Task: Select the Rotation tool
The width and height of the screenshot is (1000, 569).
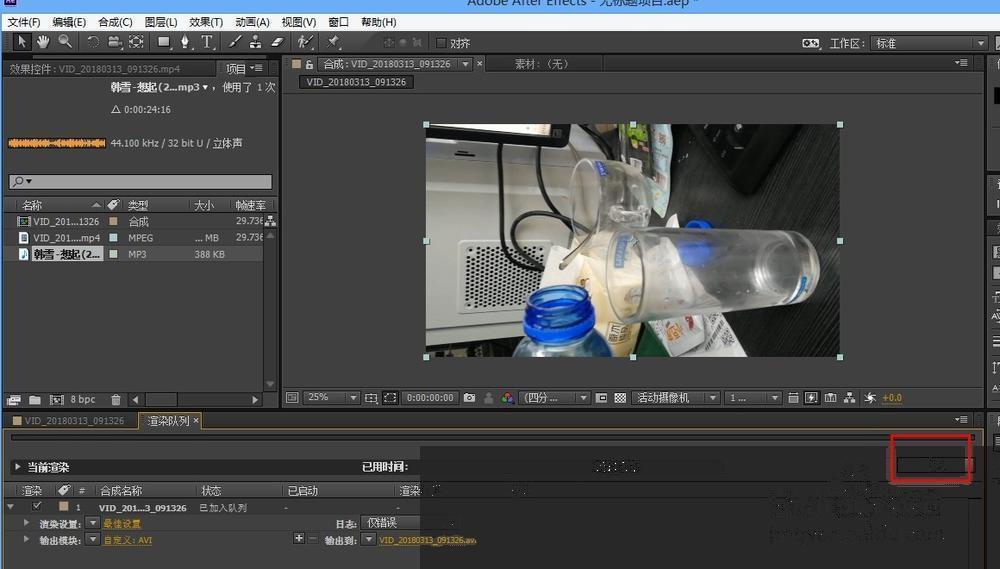Action: (93, 42)
